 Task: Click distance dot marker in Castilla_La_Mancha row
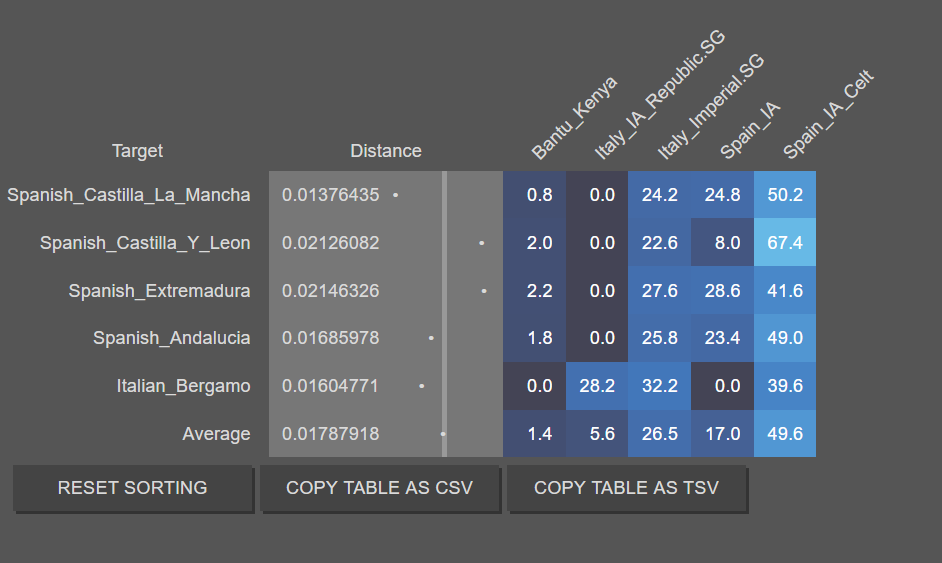pos(395,195)
